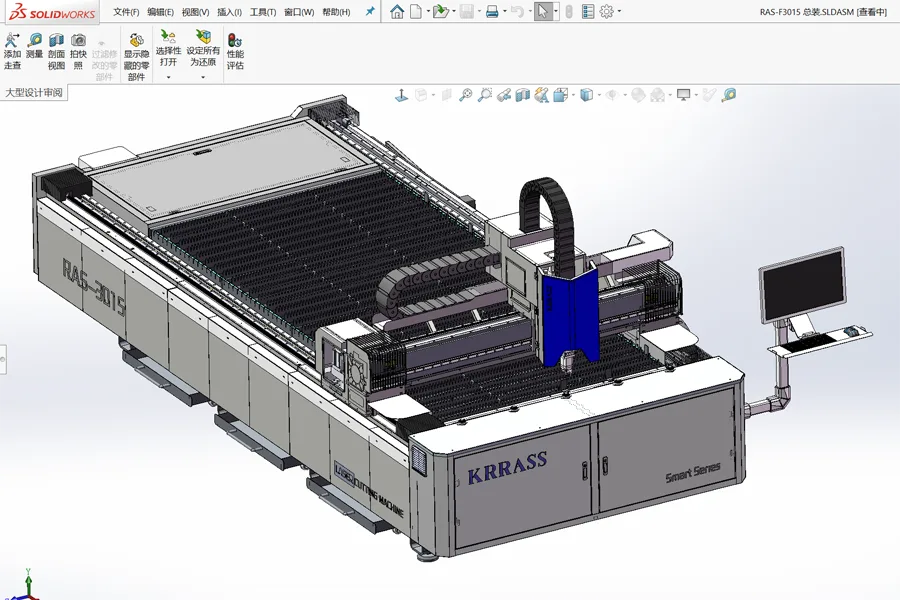Take a Snapshot (拍快照) with camera icon

tap(78, 52)
